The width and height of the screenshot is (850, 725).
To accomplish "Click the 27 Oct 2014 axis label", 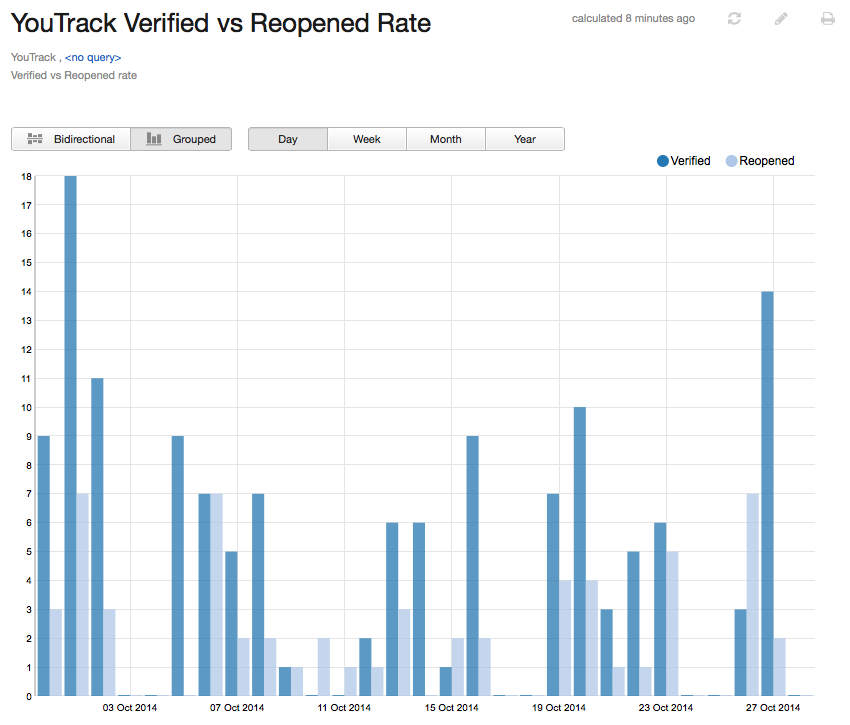I will 773,707.
